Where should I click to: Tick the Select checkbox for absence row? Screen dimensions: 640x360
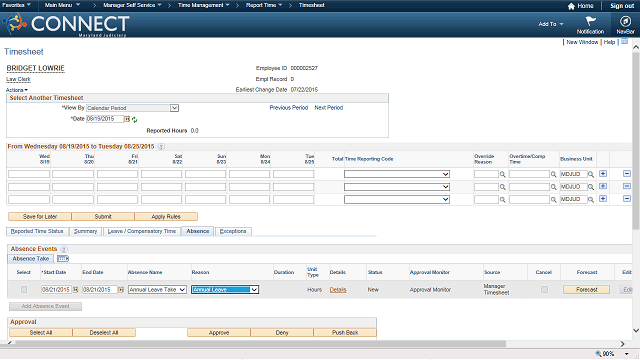coord(24,289)
